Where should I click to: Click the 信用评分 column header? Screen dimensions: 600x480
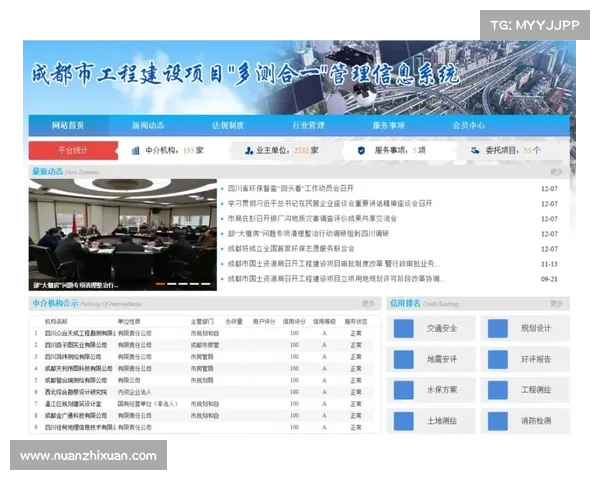tap(294, 322)
